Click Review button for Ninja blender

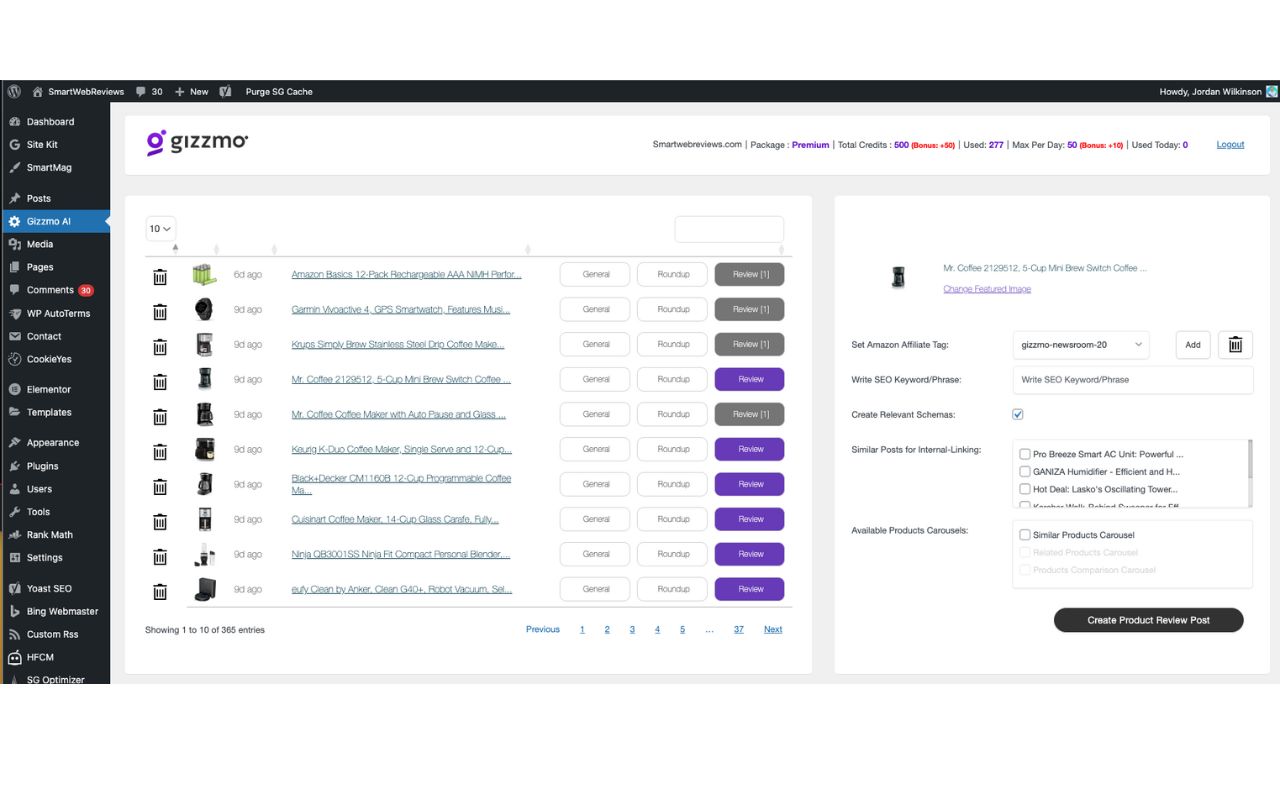750,554
